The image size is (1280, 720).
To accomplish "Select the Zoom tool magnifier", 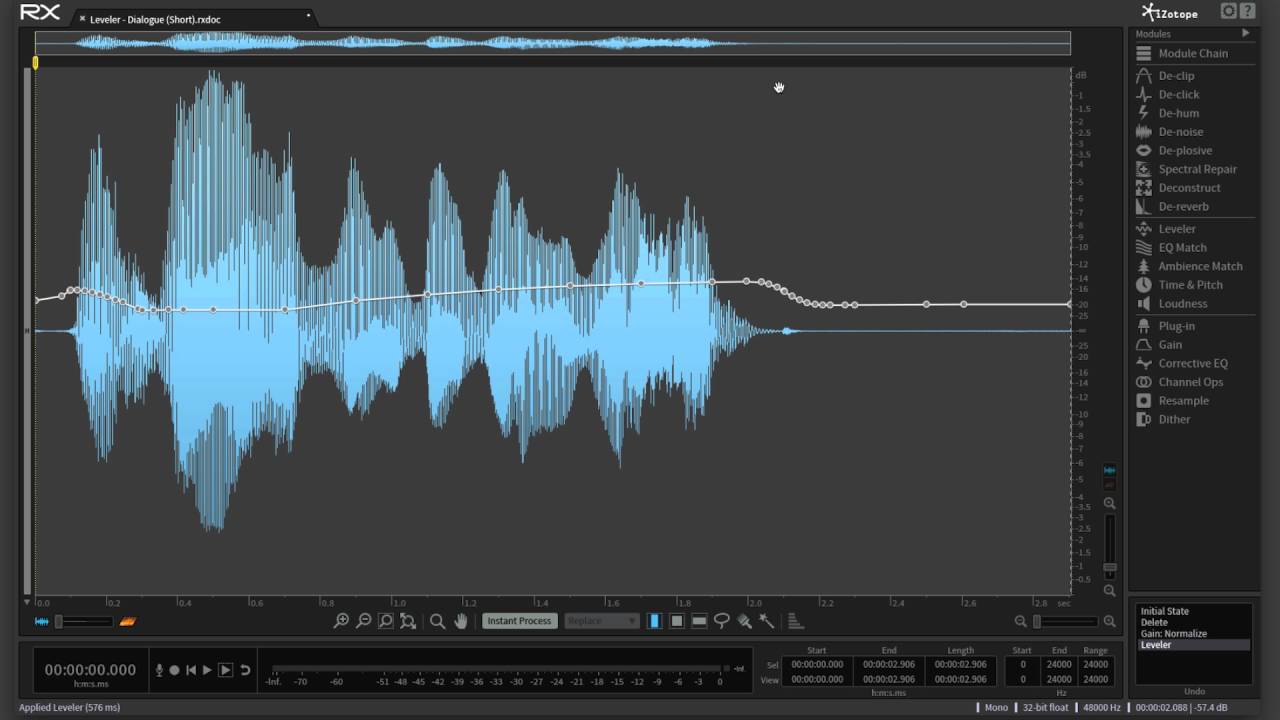I will 437,621.
